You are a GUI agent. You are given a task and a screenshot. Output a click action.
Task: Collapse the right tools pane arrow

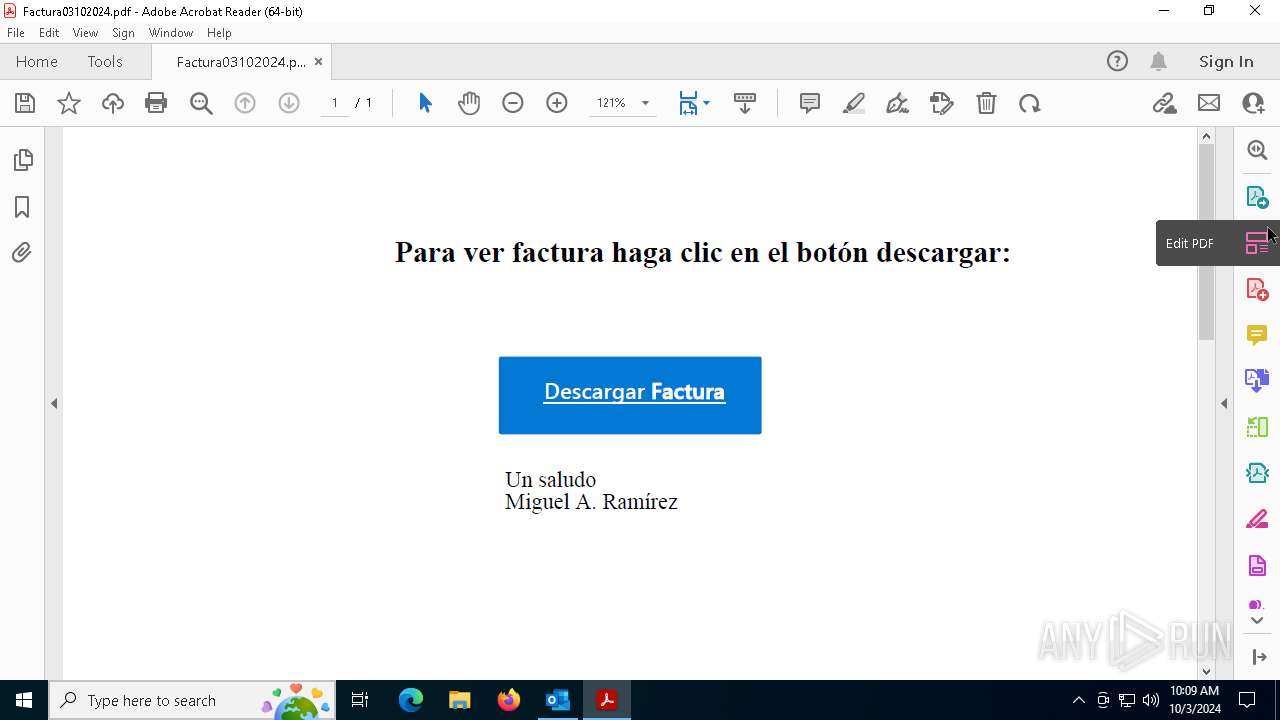1224,404
